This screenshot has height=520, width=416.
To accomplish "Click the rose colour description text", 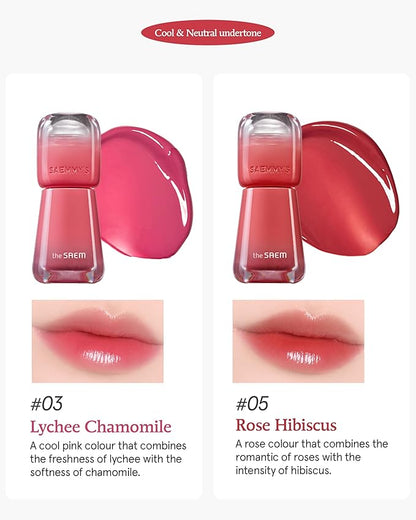I will tap(312, 457).
